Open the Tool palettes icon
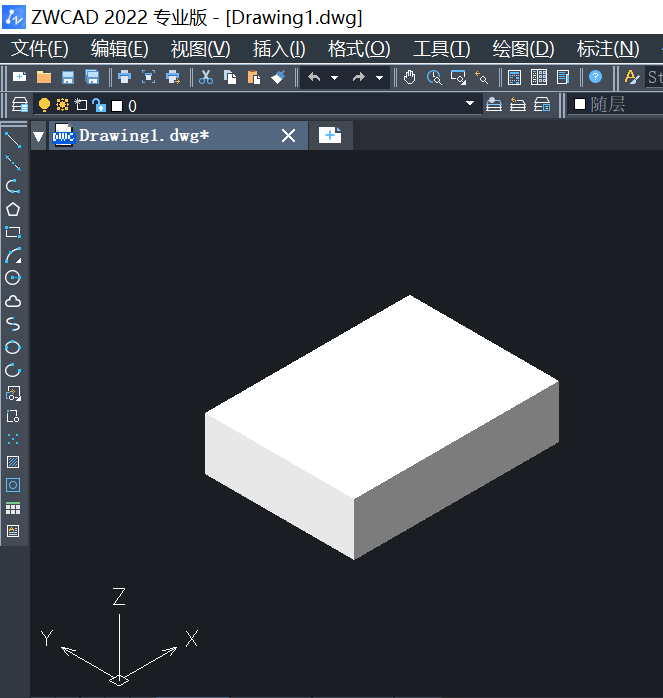 563,77
